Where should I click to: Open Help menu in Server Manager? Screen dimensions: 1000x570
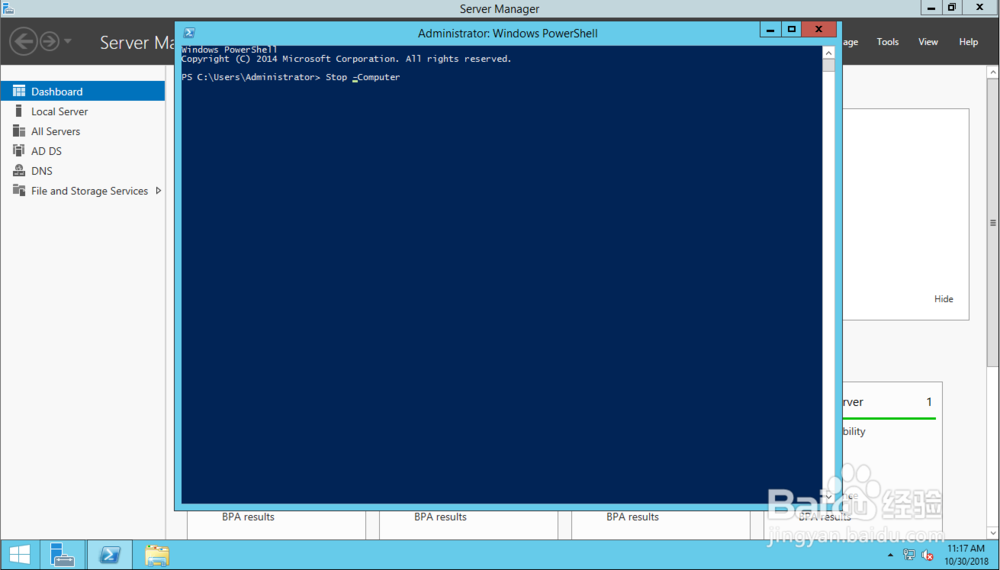point(968,42)
